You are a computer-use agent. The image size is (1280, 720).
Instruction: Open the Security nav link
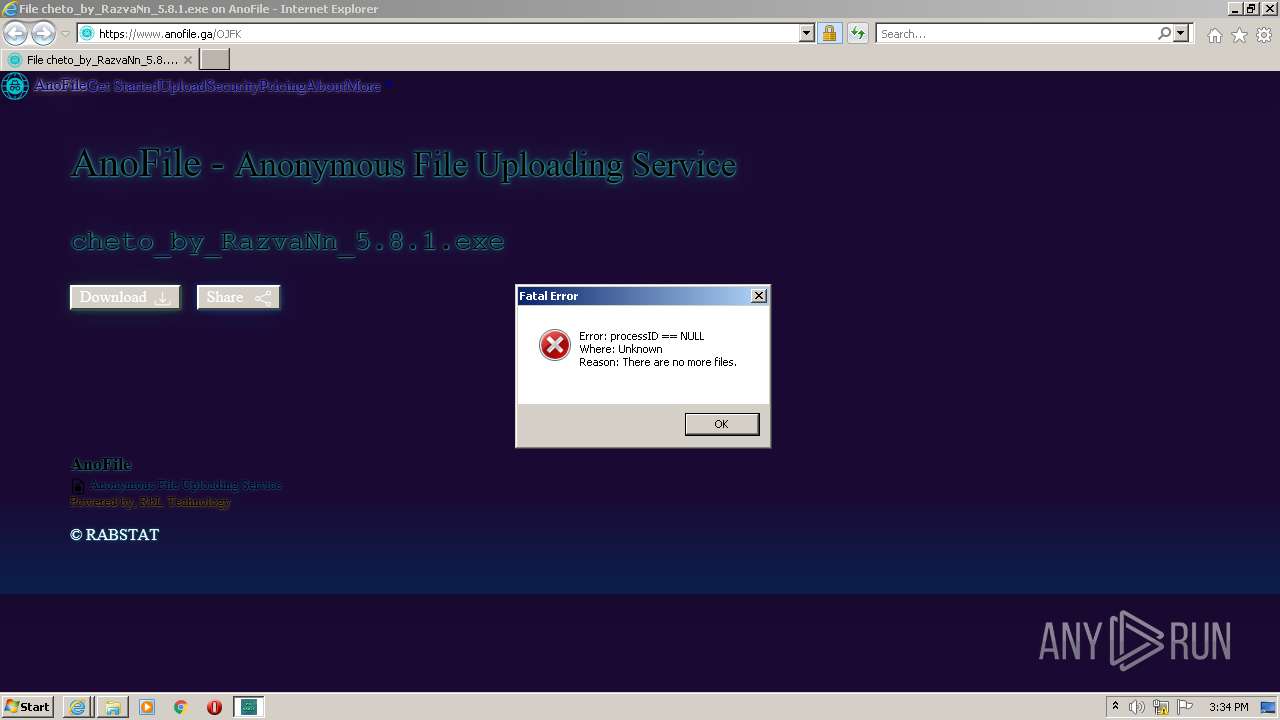[233, 86]
